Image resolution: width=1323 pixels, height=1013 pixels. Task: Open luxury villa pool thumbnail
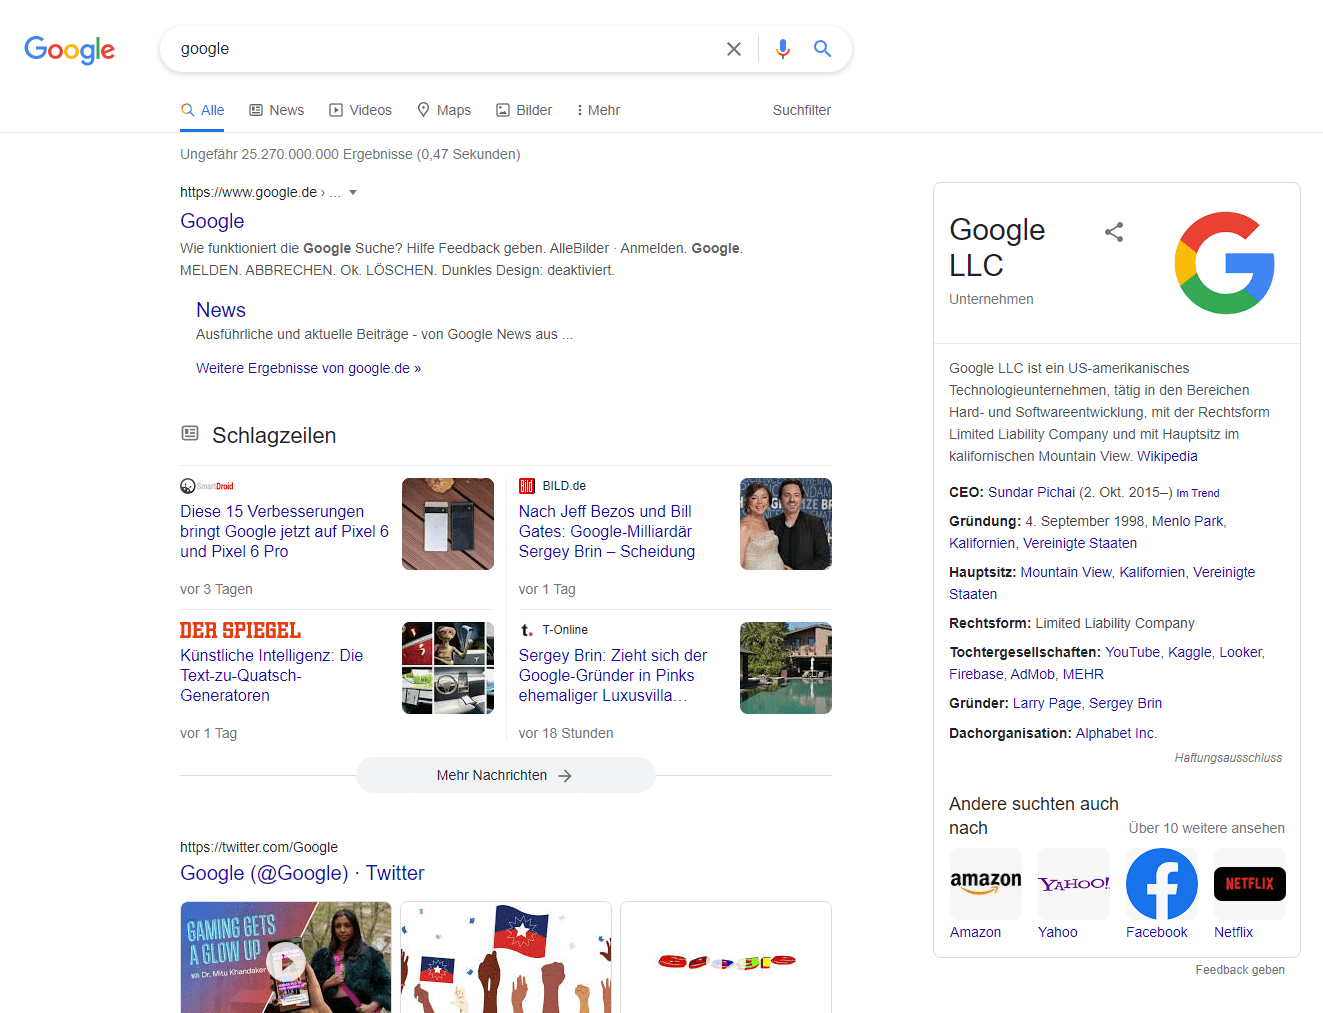pos(786,668)
